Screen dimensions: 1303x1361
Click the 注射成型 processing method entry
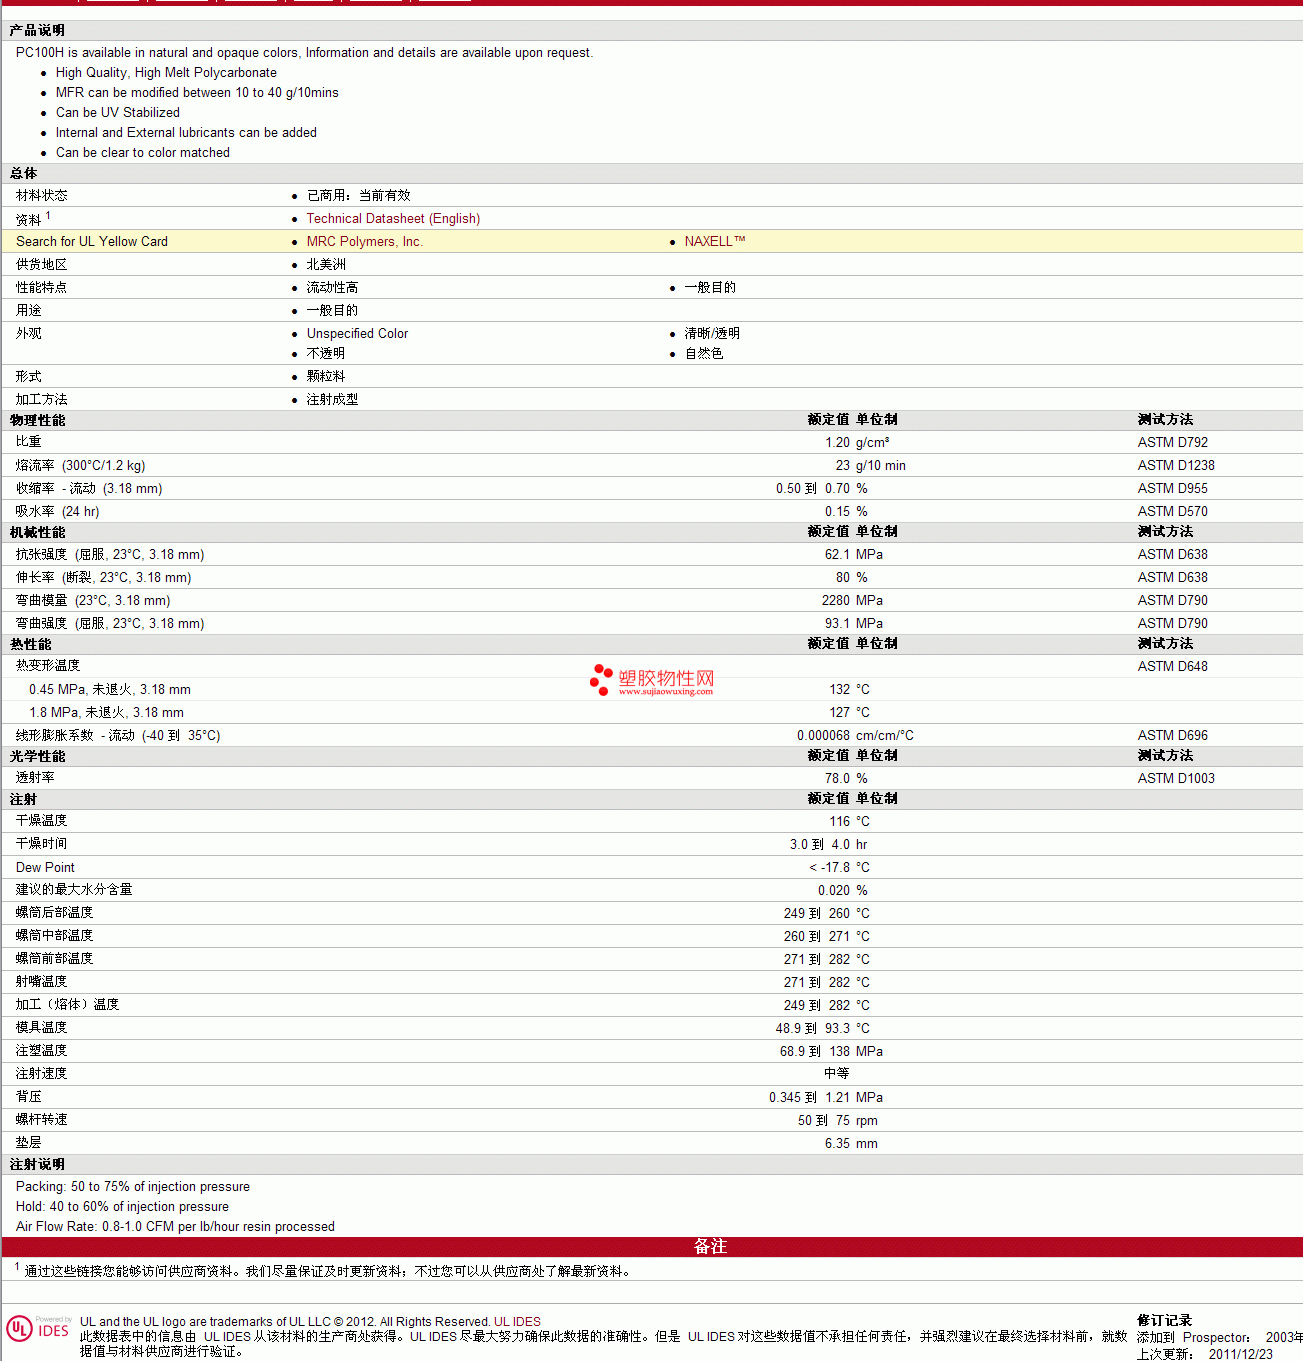click(332, 399)
